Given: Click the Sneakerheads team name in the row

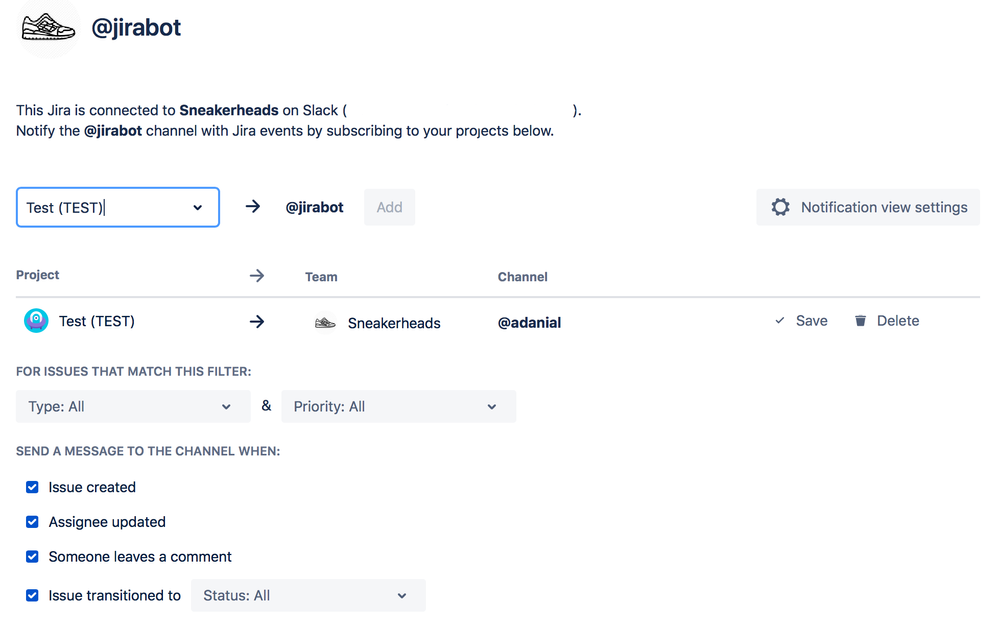Looking at the screenshot, I should coord(394,323).
